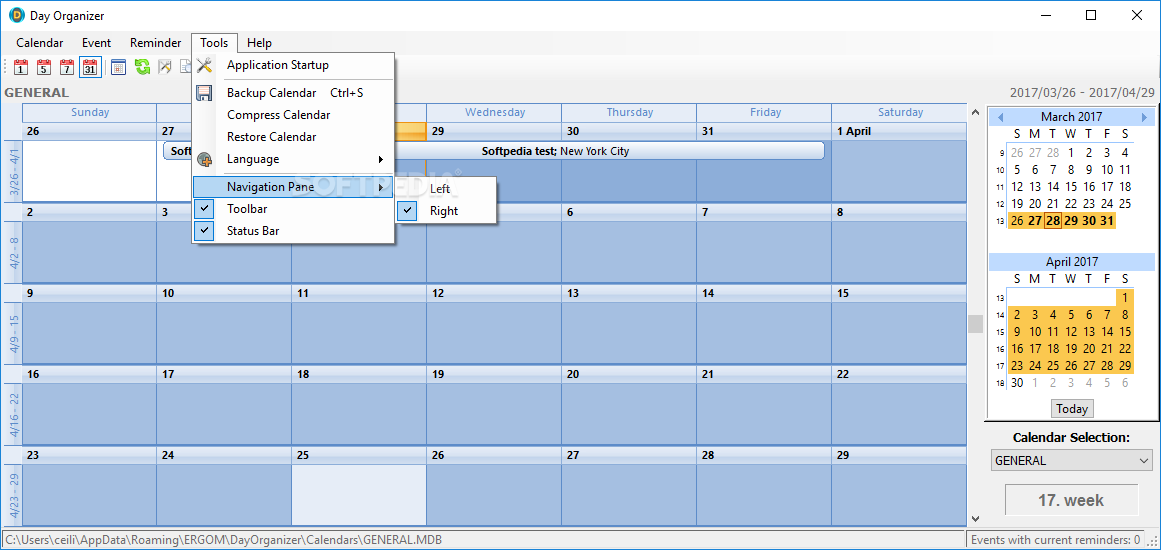Select Right navigation pane position
The height and width of the screenshot is (550, 1161).
[x=446, y=211]
